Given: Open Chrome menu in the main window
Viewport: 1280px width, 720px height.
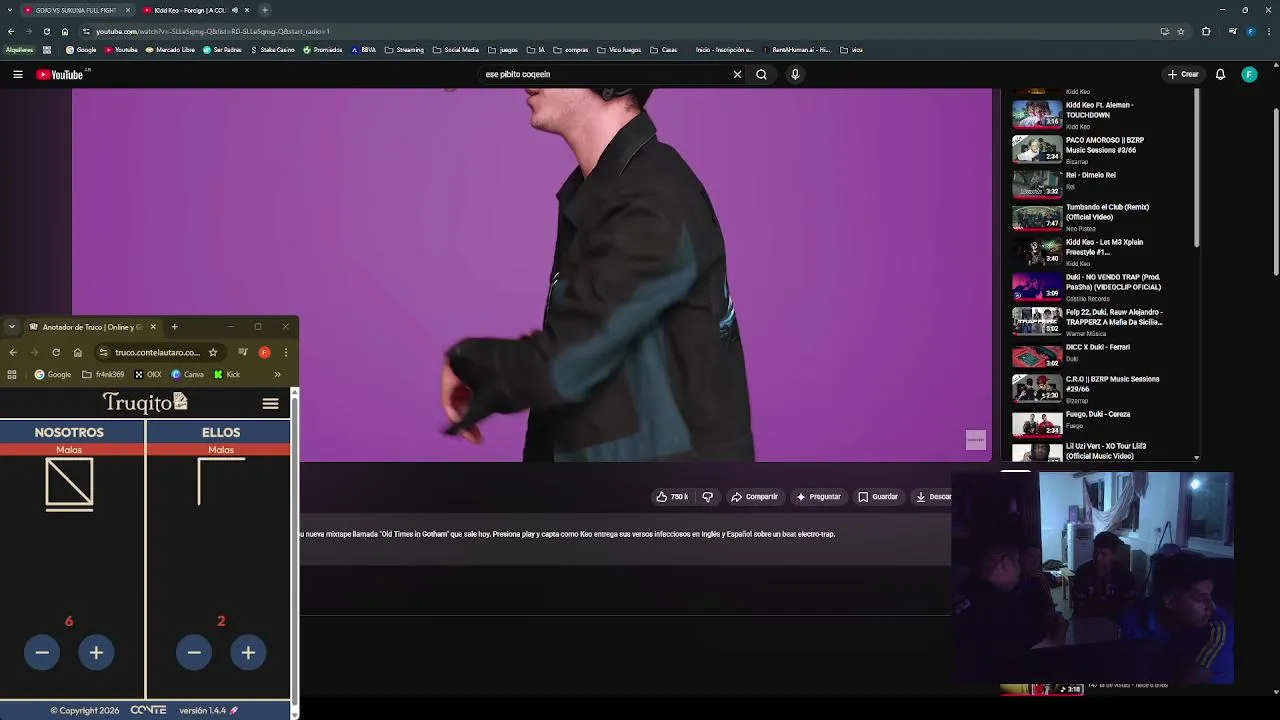Looking at the screenshot, I should pos(1268,31).
